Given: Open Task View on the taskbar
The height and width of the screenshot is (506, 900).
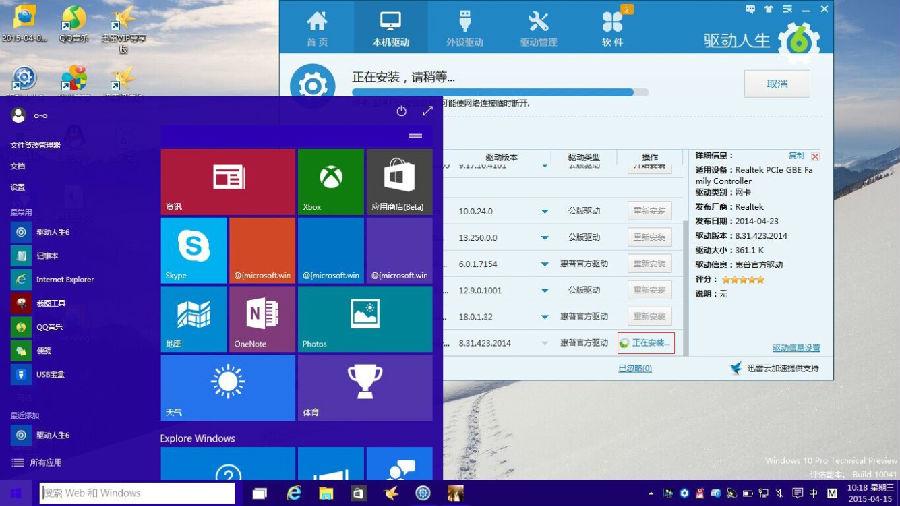Looking at the screenshot, I should (260, 493).
